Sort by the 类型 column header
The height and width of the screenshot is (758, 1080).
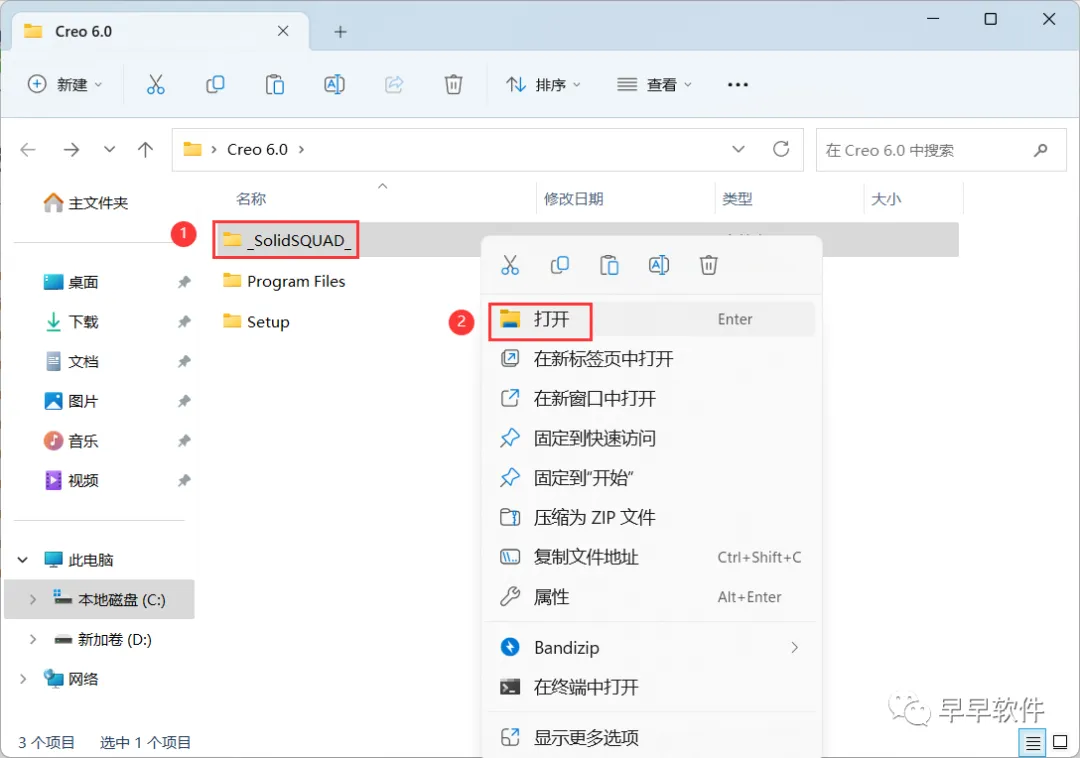[x=737, y=199]
